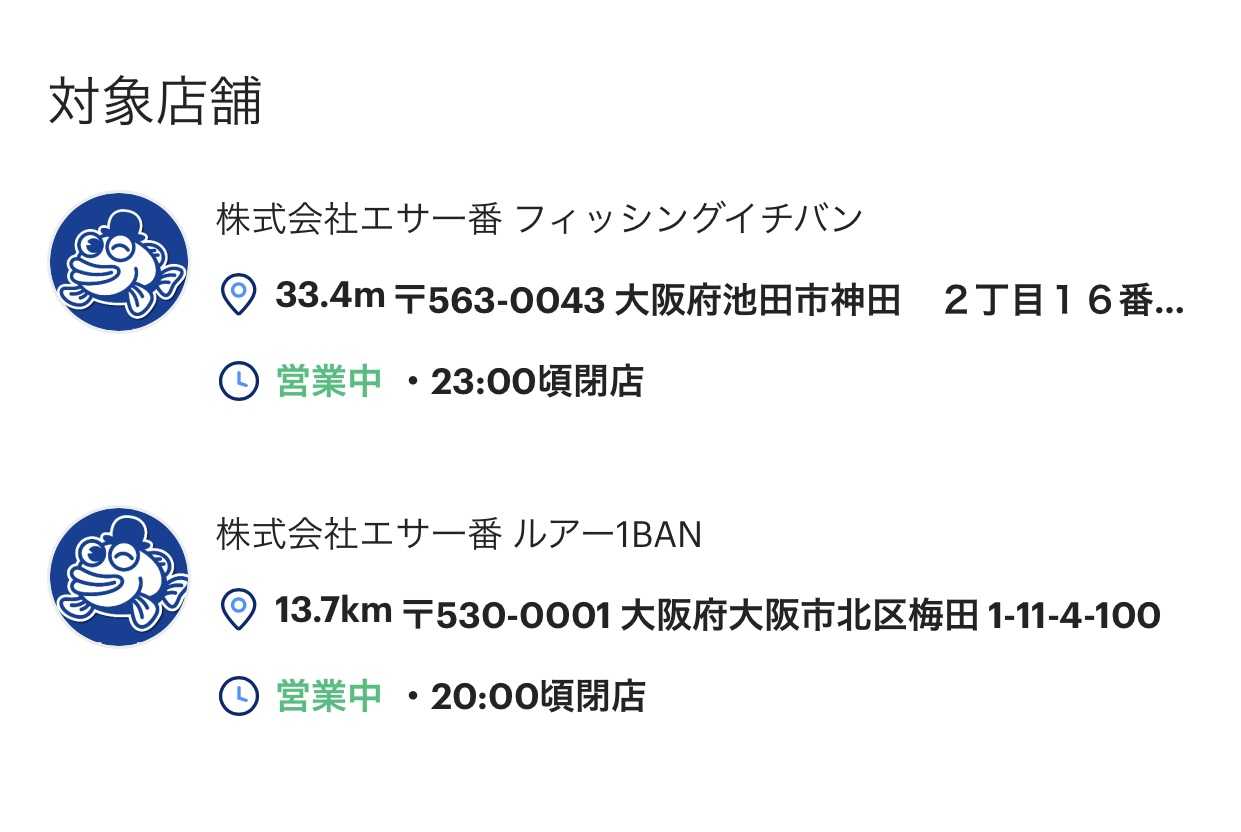Viewport: 1241px width, 832px height.
Task: Open the ルアー1BAN store fish logo
Action: (119, 577)
